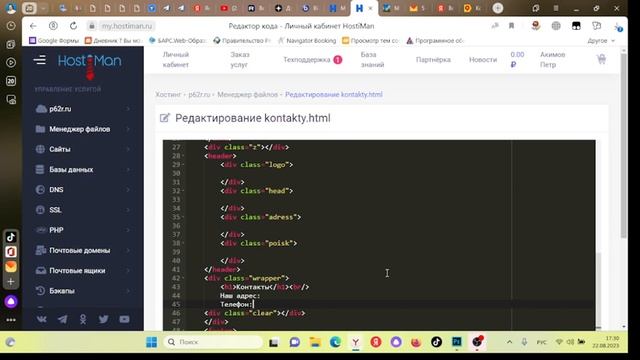Expand the Бэкапы chevron arrow
Image resolution: width=640 pixels, height=360 pixels.
pos(128,291)
